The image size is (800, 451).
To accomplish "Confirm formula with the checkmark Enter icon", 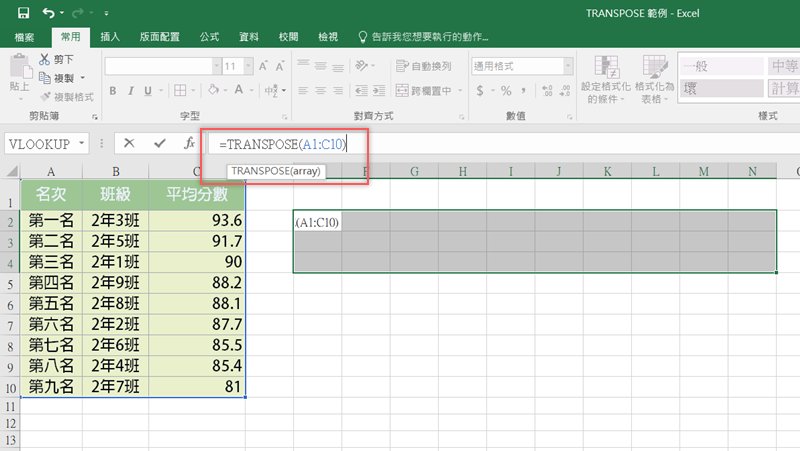I will (x=159, y=143).
